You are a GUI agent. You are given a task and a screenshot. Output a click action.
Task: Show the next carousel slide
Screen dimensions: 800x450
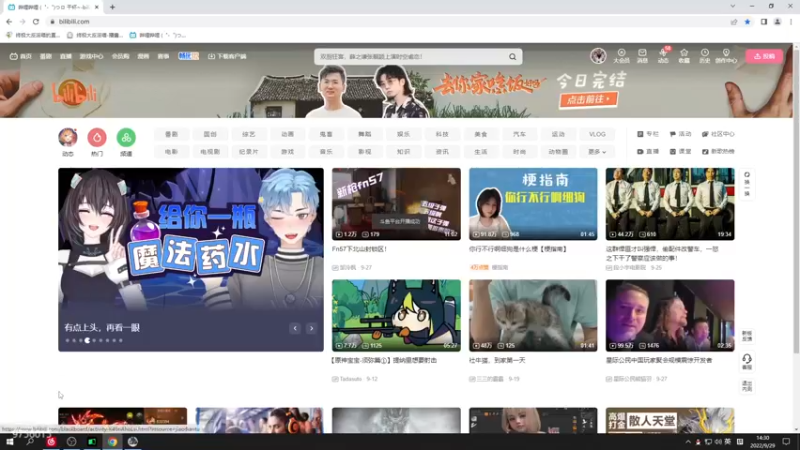pos(311,328)
